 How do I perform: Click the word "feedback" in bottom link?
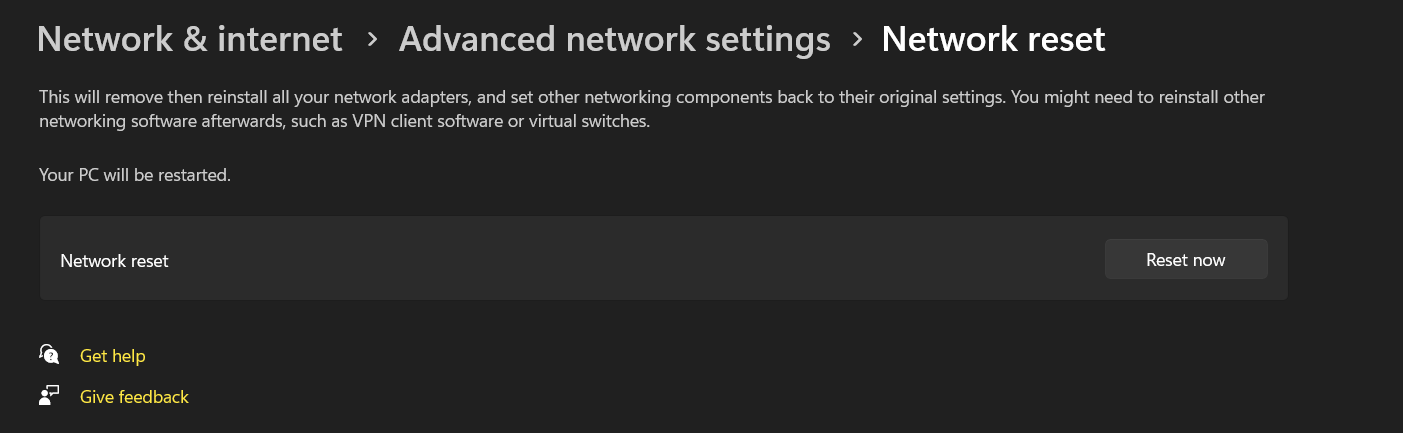pyautogui.click(x=153, y=397)
